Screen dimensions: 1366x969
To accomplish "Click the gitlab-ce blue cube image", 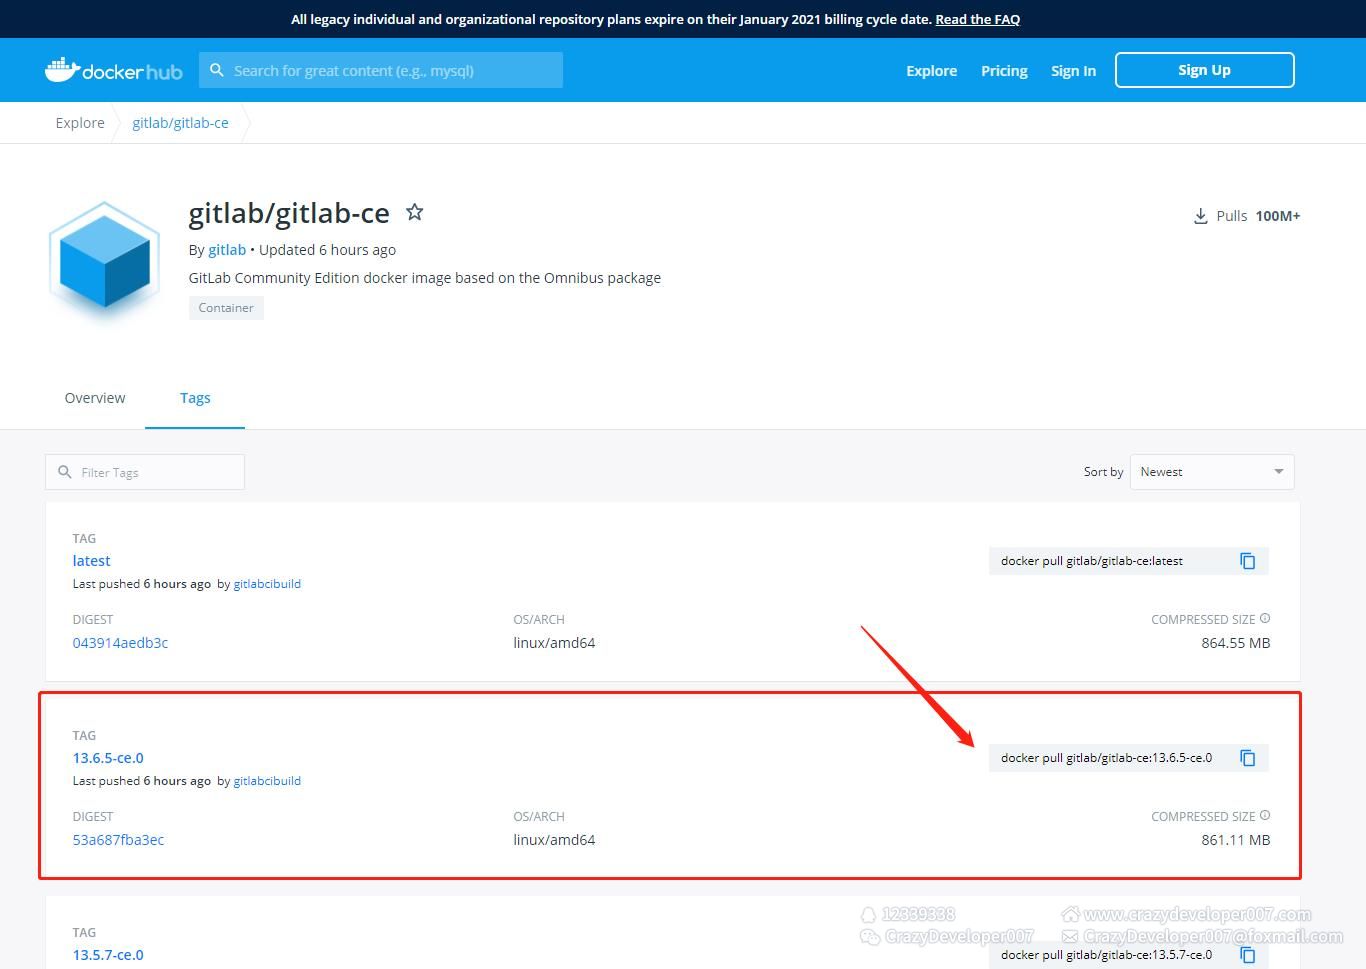I will coord(105,262).
